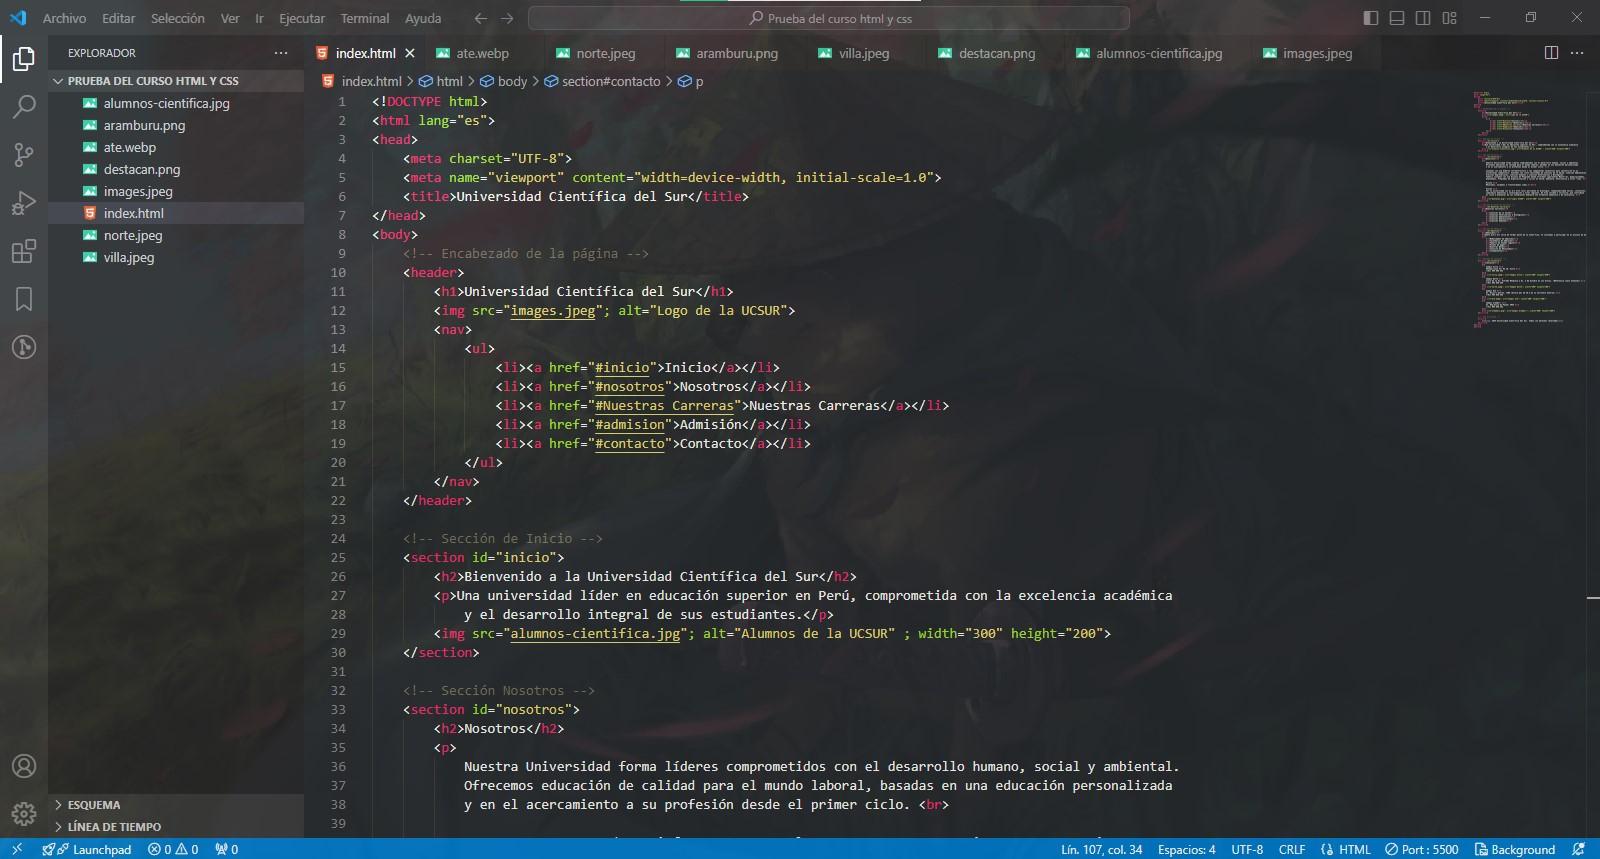The height and width of the screenshot is (859, 1600).
Task: Click the Port : 5500 Live Server button
Action: 1421,849
